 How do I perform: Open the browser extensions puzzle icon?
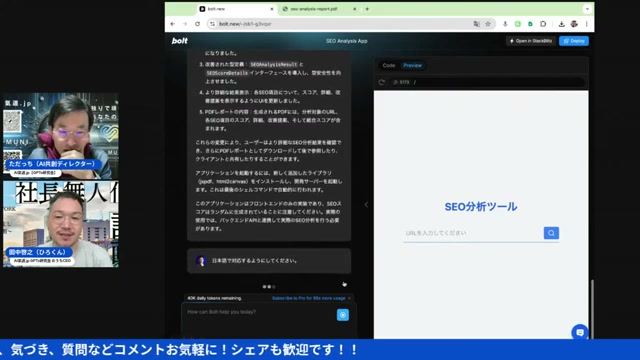click(543, 24)
